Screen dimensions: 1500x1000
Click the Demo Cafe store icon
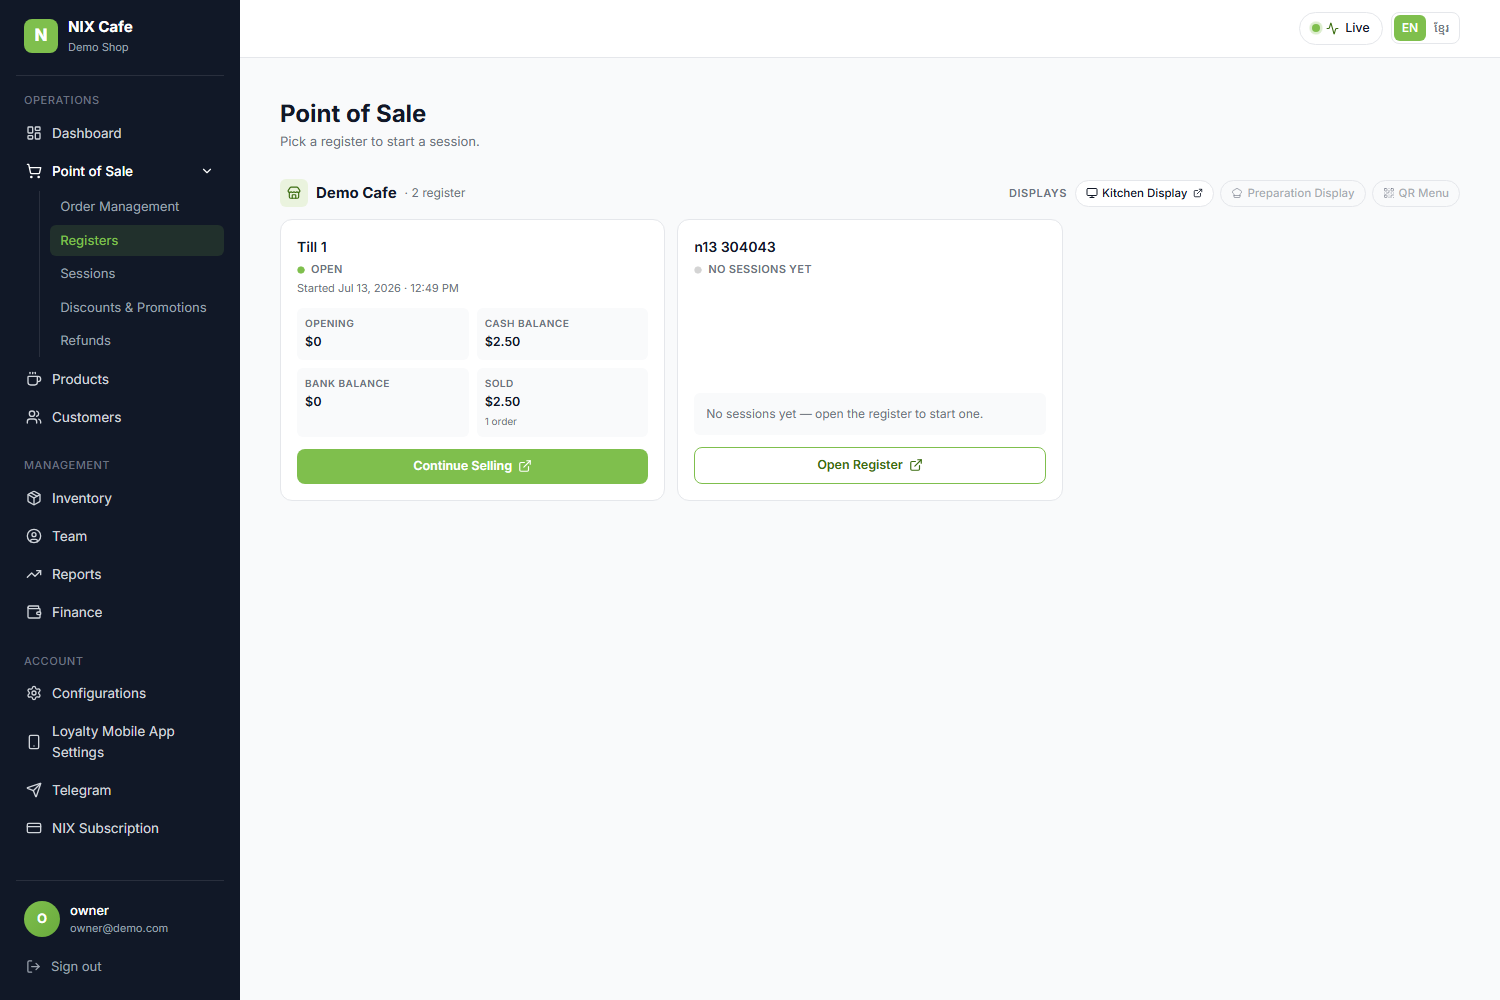294,193
